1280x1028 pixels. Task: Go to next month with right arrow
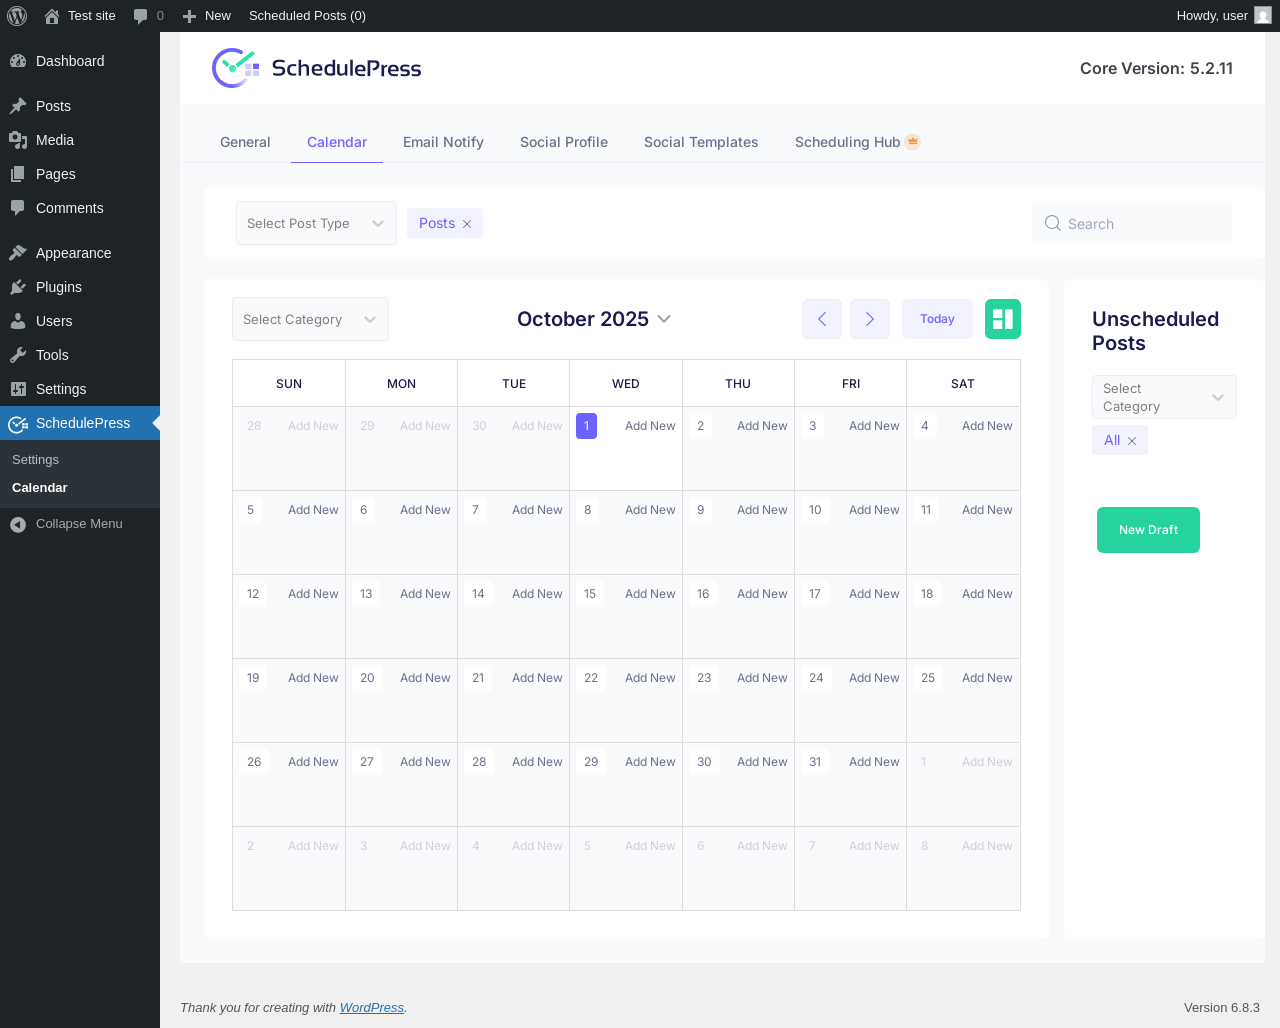[870, 319]
